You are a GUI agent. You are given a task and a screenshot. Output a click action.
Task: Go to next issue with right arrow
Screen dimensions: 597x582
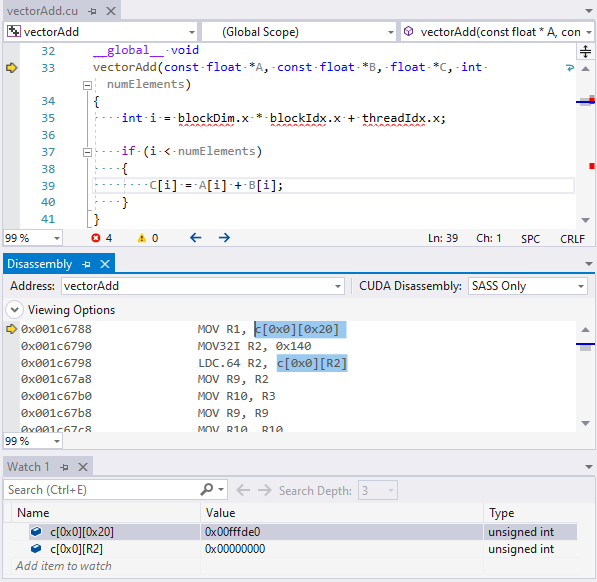[224, 238]
